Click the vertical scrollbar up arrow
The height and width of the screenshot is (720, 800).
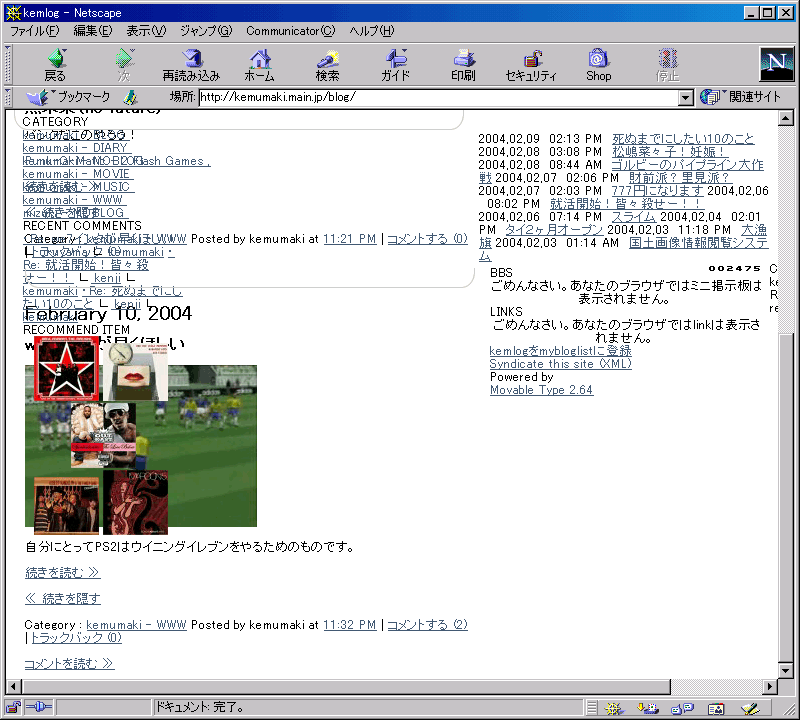coord(786,118)
